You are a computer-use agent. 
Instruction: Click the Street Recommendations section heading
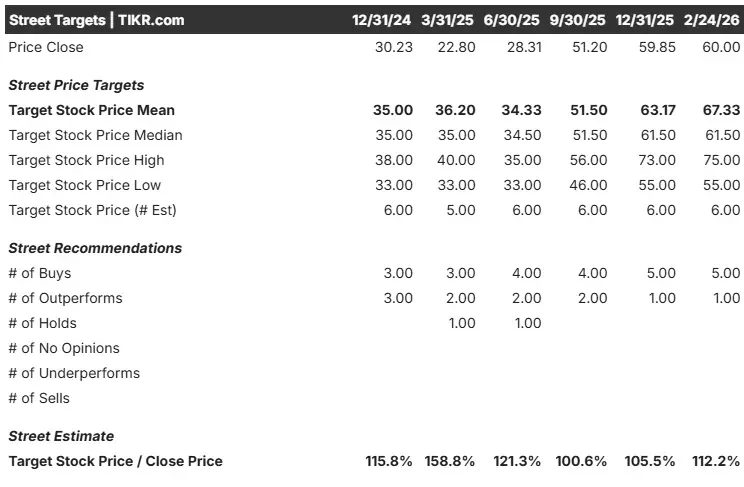[95, 248]
